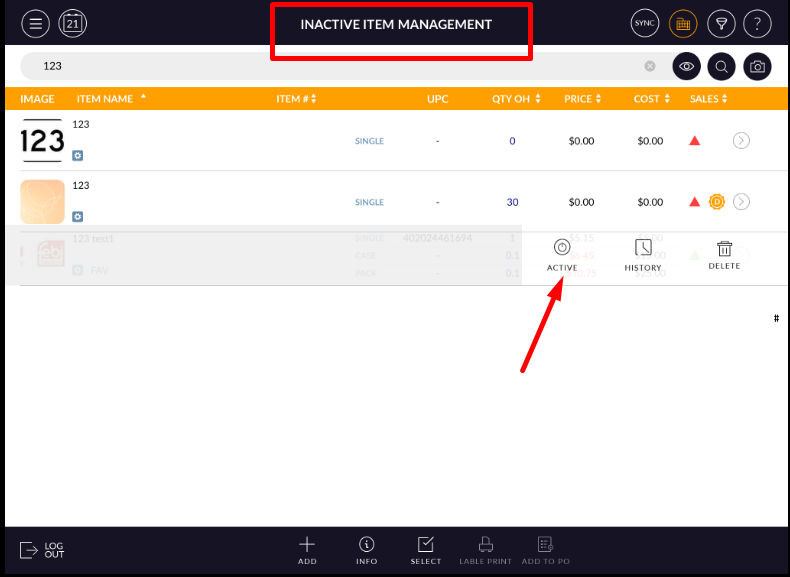Clear the search field text
Screen dimensions: 790x577
650,66
